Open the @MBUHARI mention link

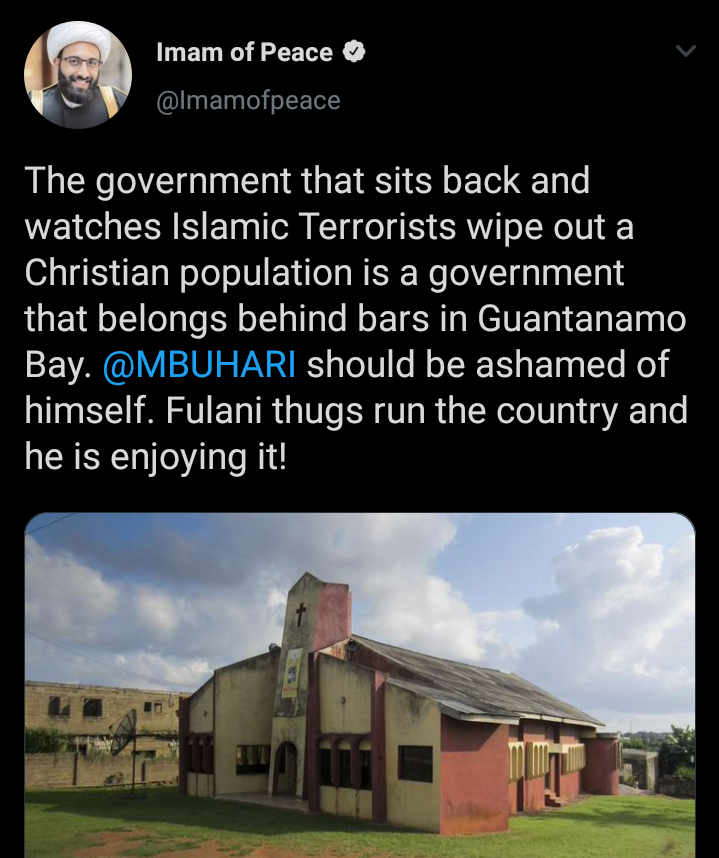[199, 365]
